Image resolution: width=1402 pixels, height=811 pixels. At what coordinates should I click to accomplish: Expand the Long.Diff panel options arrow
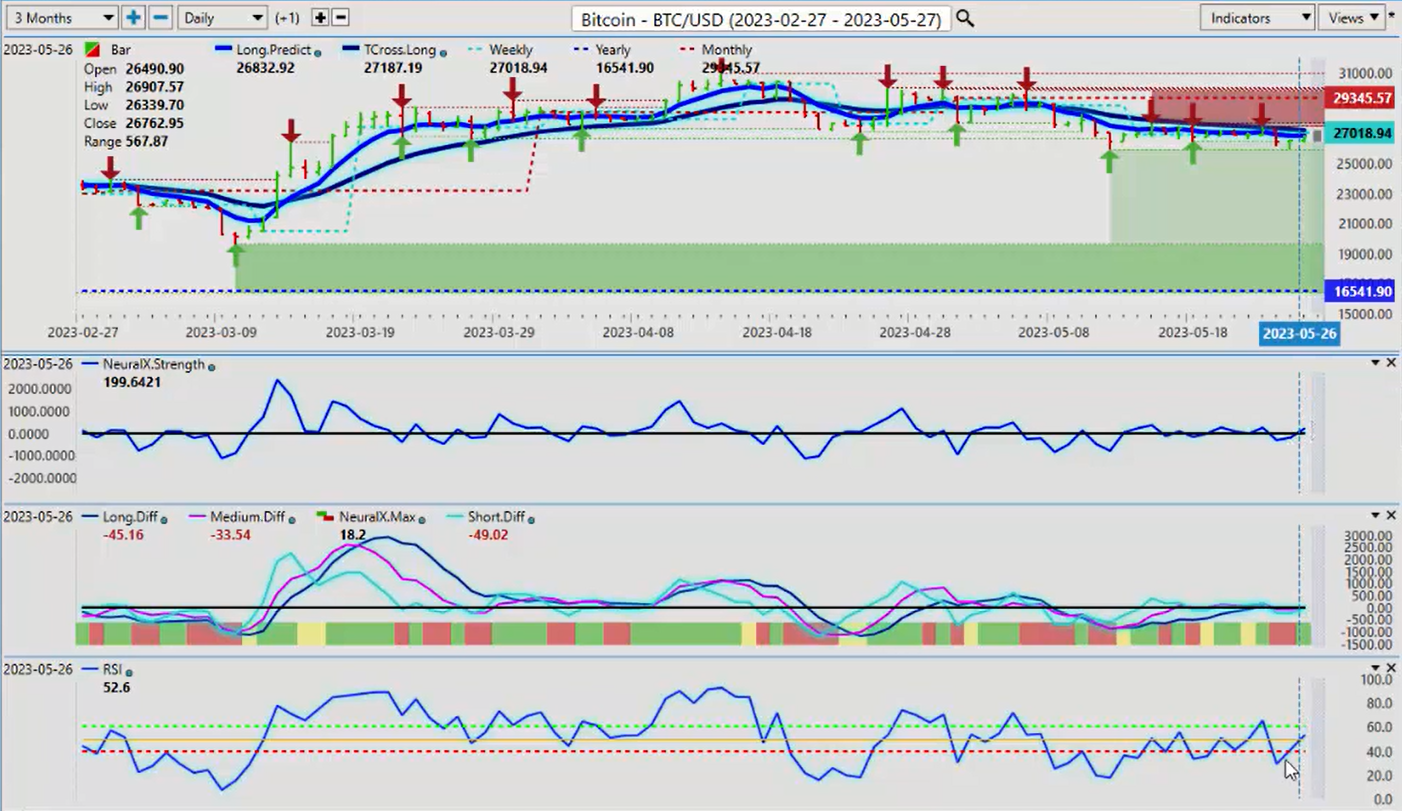pyautogui.click(x=1375, y=514)
